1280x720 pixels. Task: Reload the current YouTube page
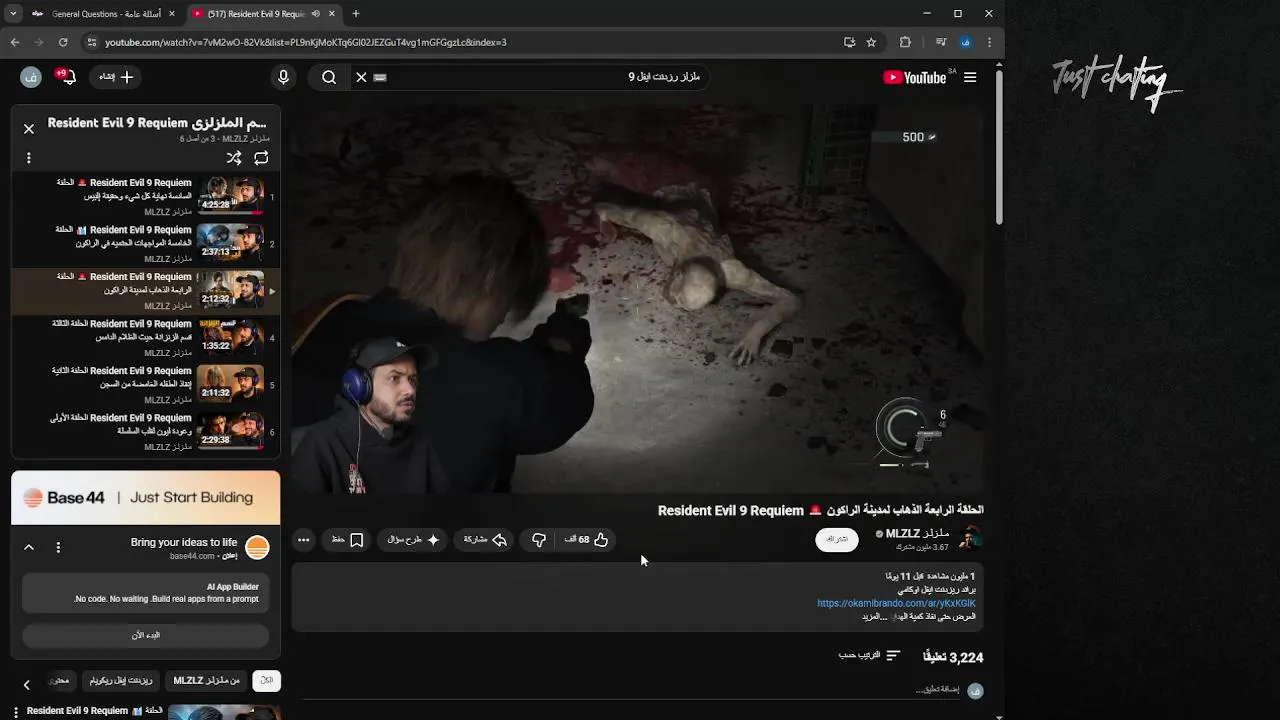[x=63, y=42]
